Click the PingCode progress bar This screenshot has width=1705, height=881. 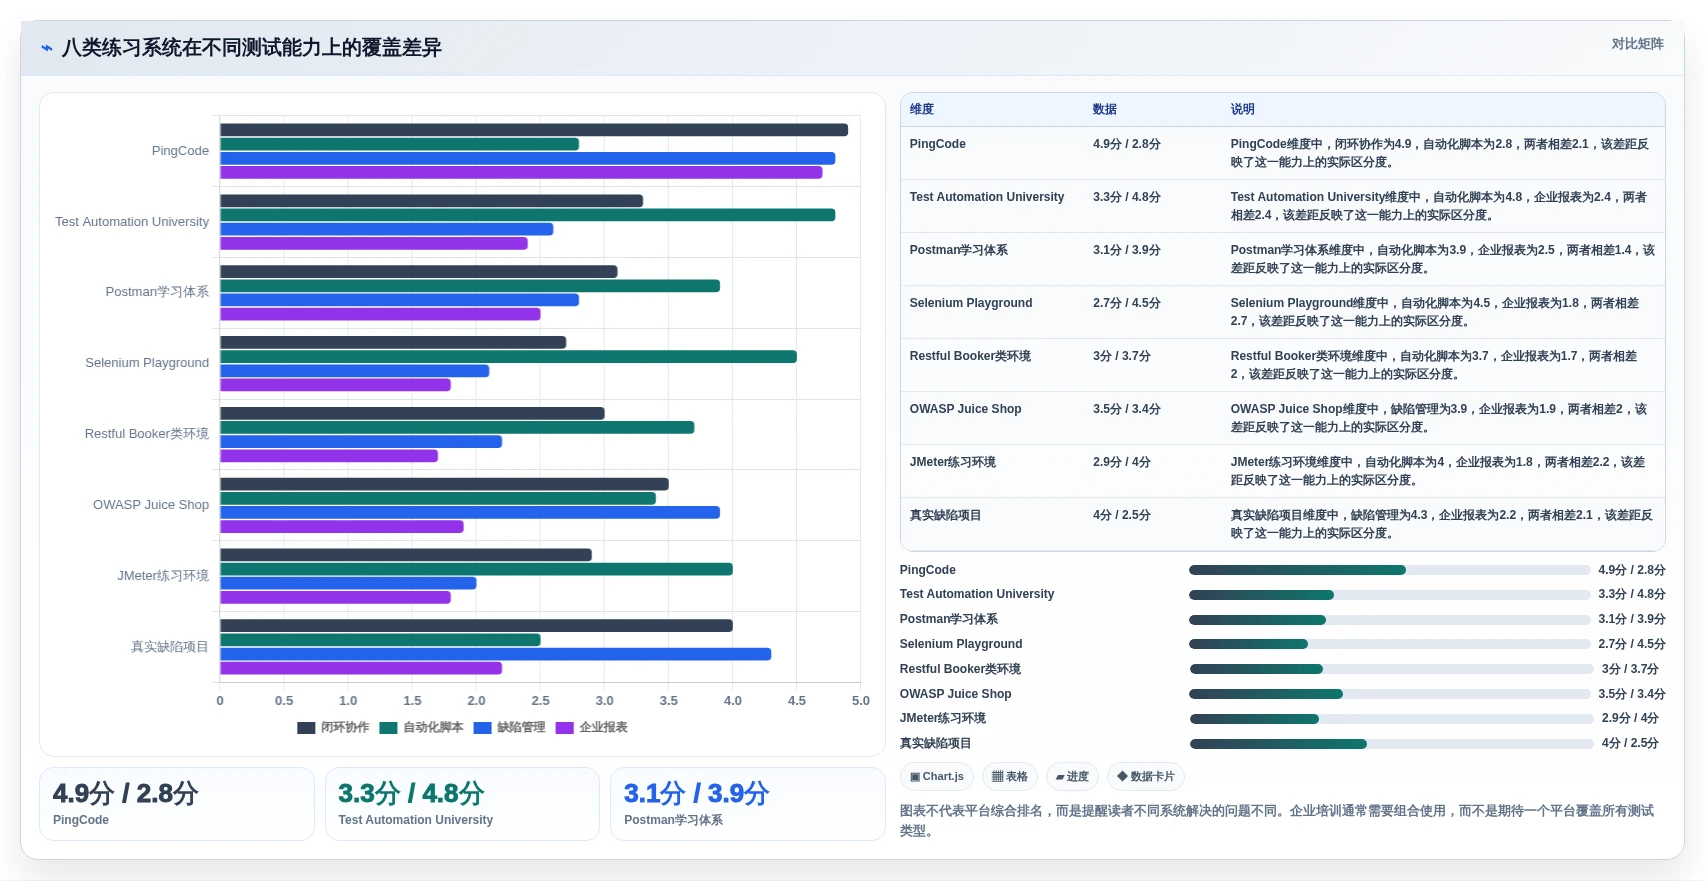tap(1389, 570)
